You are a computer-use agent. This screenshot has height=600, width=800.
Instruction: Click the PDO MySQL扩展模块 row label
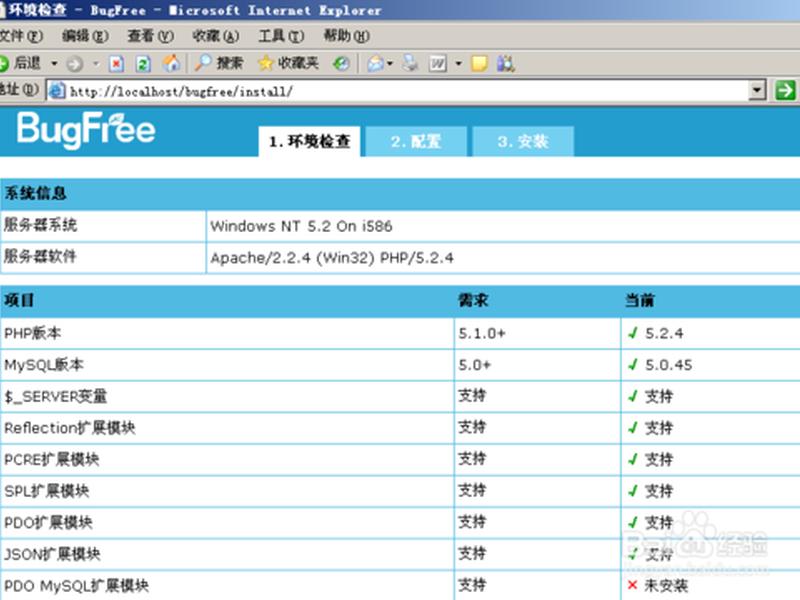(x=77, y=586)
